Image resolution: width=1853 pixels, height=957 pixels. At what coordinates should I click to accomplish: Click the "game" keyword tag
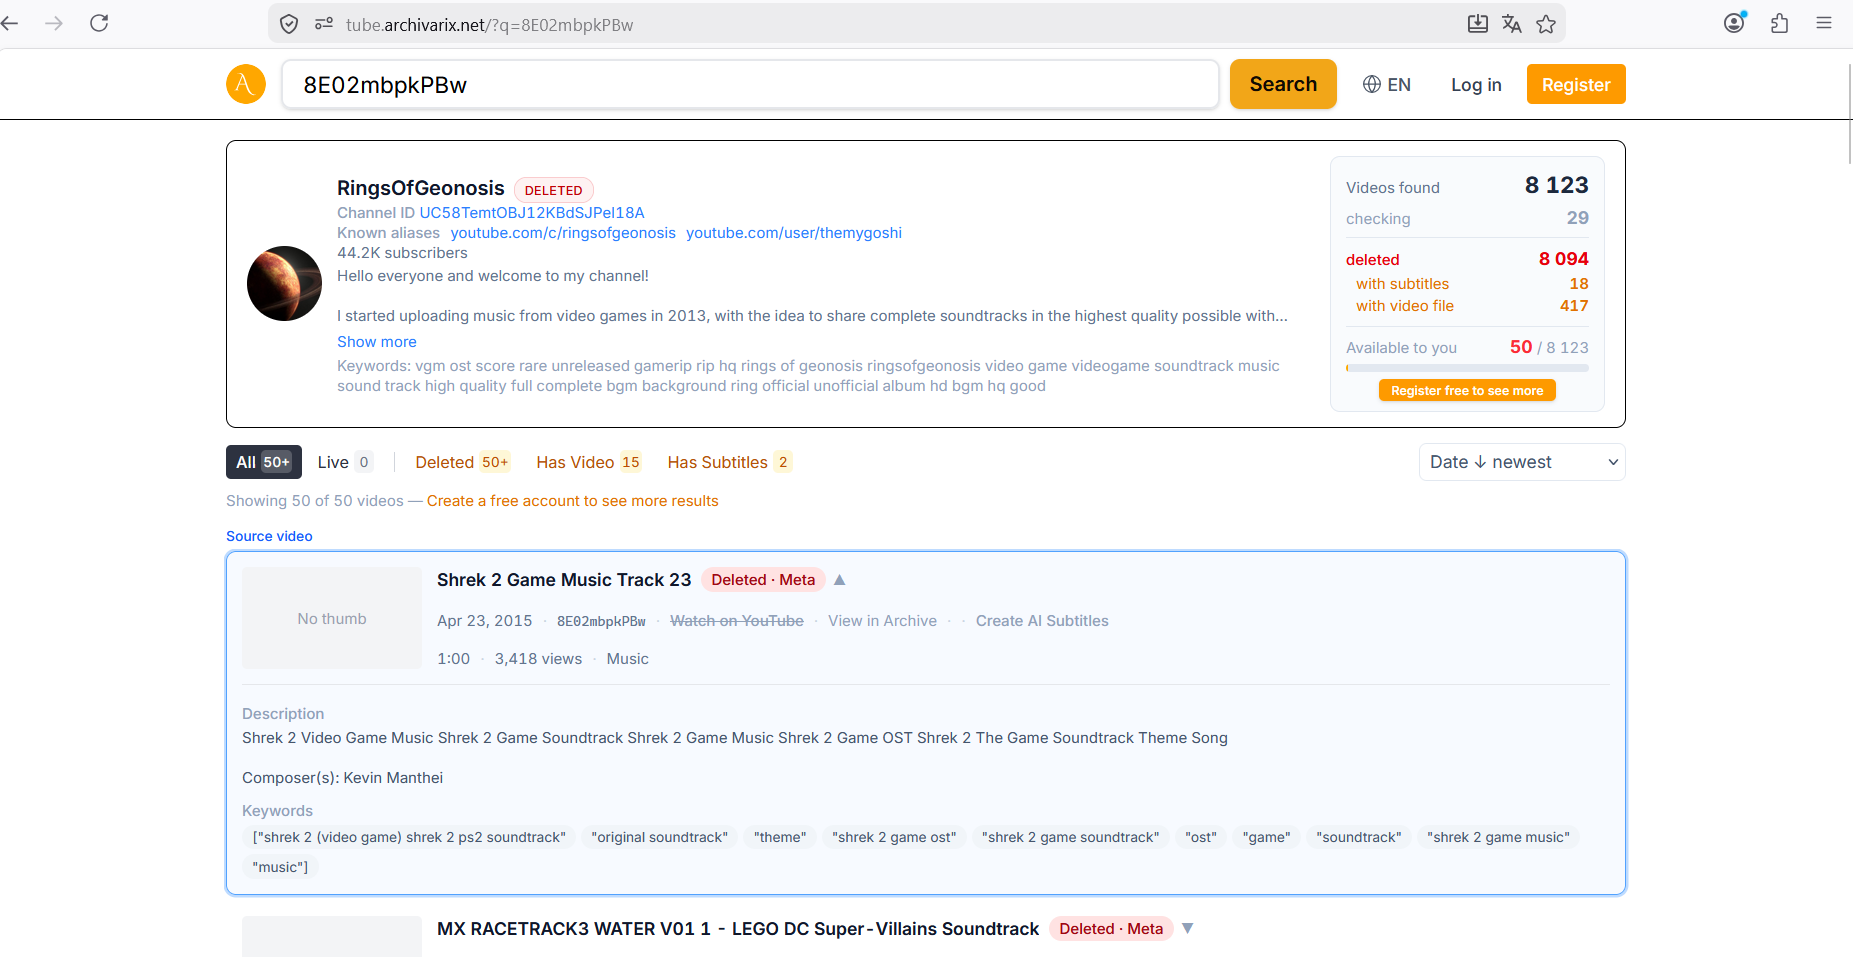pos(1266,837)
